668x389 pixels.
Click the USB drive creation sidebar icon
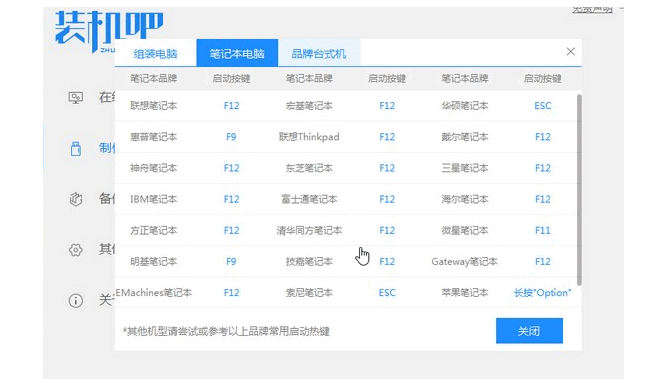click(x=76, y=149)
